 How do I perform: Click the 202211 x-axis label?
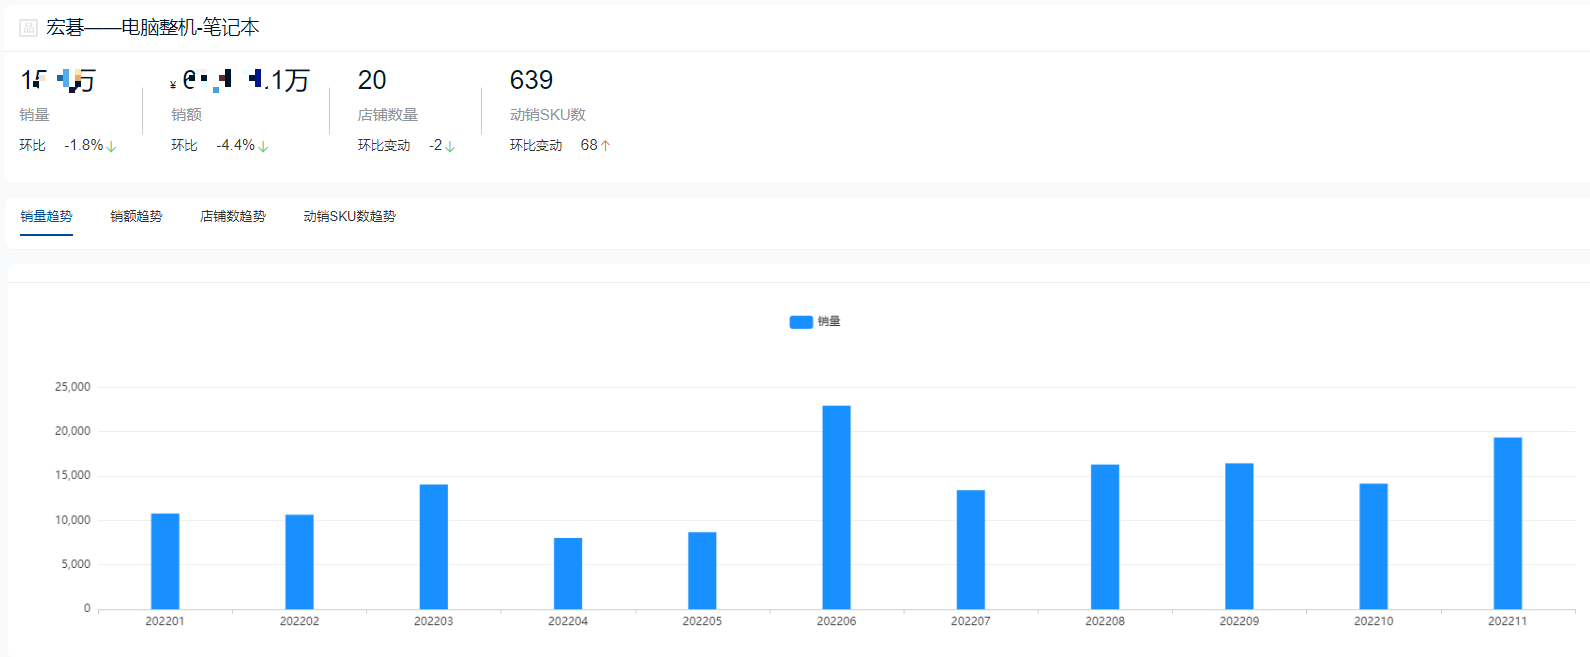1507,621
